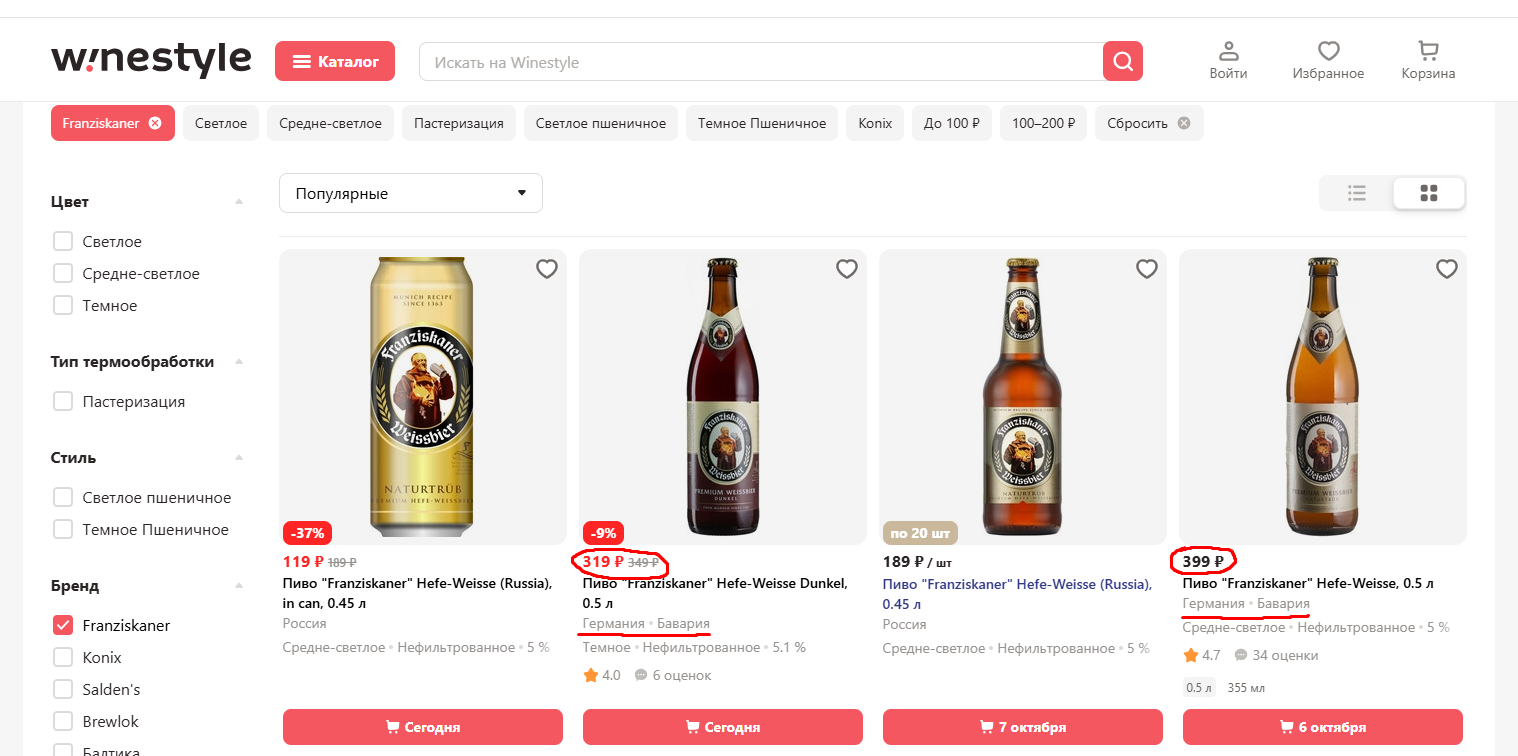This screenshot has height=756, width=1518.
Task: Switch to list view layout
Action: coord(1357,193)
